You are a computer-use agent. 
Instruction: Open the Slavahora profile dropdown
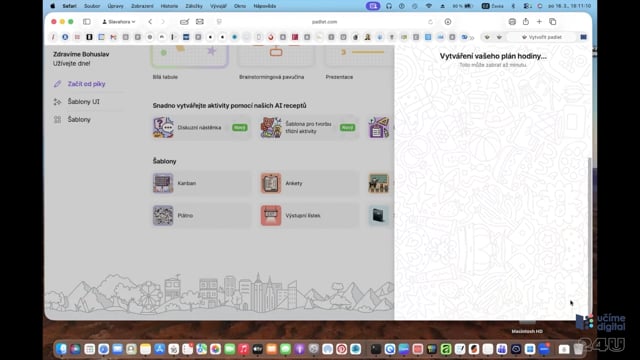[x=119, y=22]
